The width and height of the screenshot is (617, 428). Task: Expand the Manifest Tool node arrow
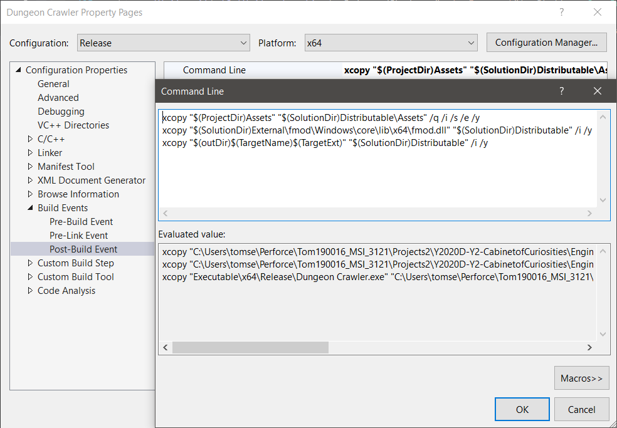pos(30,166)
